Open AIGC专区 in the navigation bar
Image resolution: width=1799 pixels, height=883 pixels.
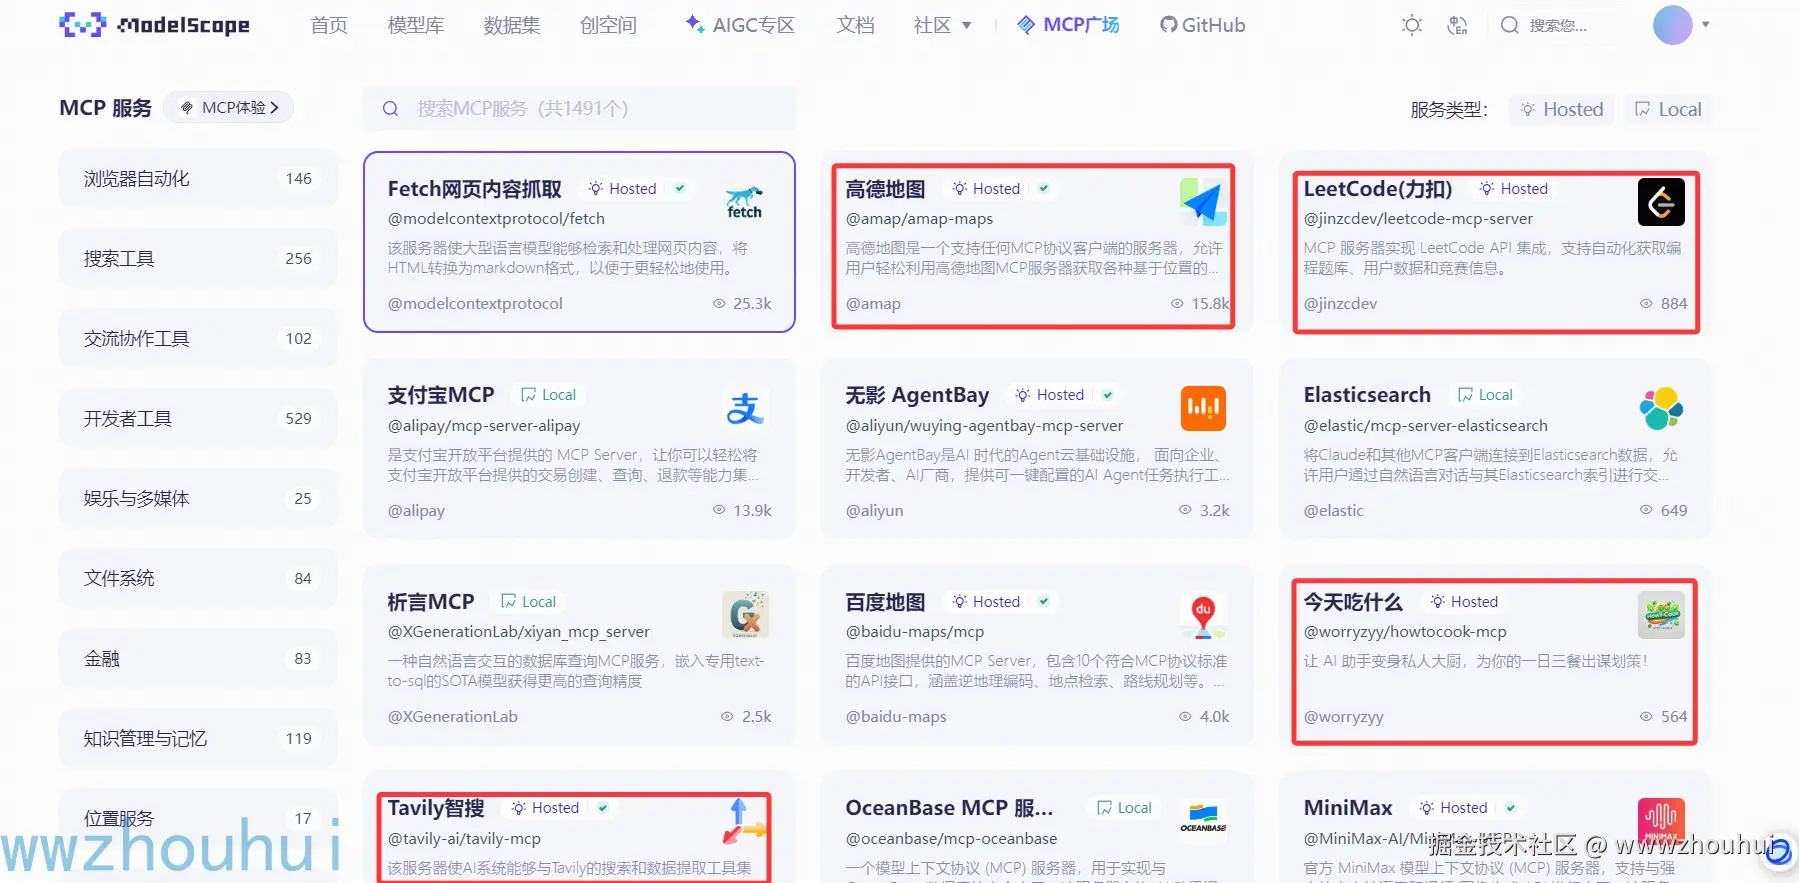(740, 25)
